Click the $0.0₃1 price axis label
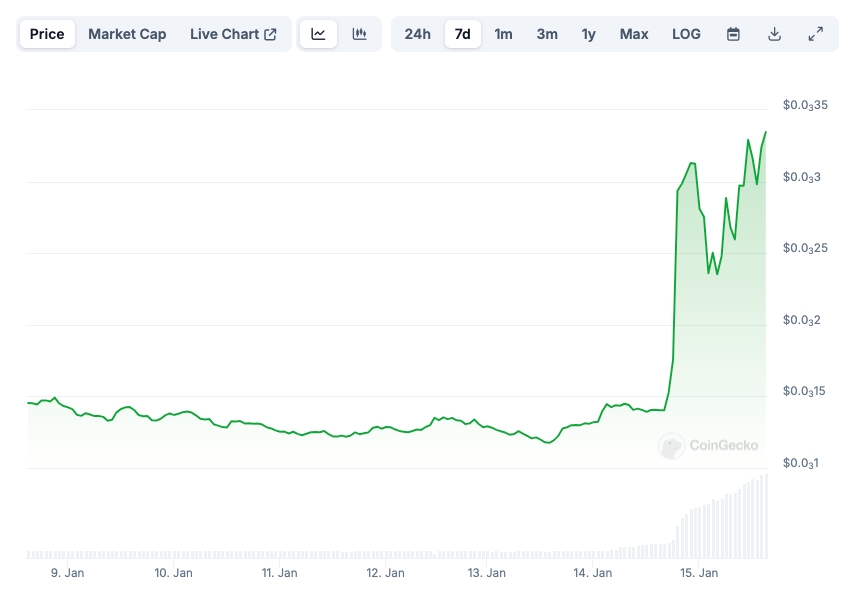 [801, 463]
